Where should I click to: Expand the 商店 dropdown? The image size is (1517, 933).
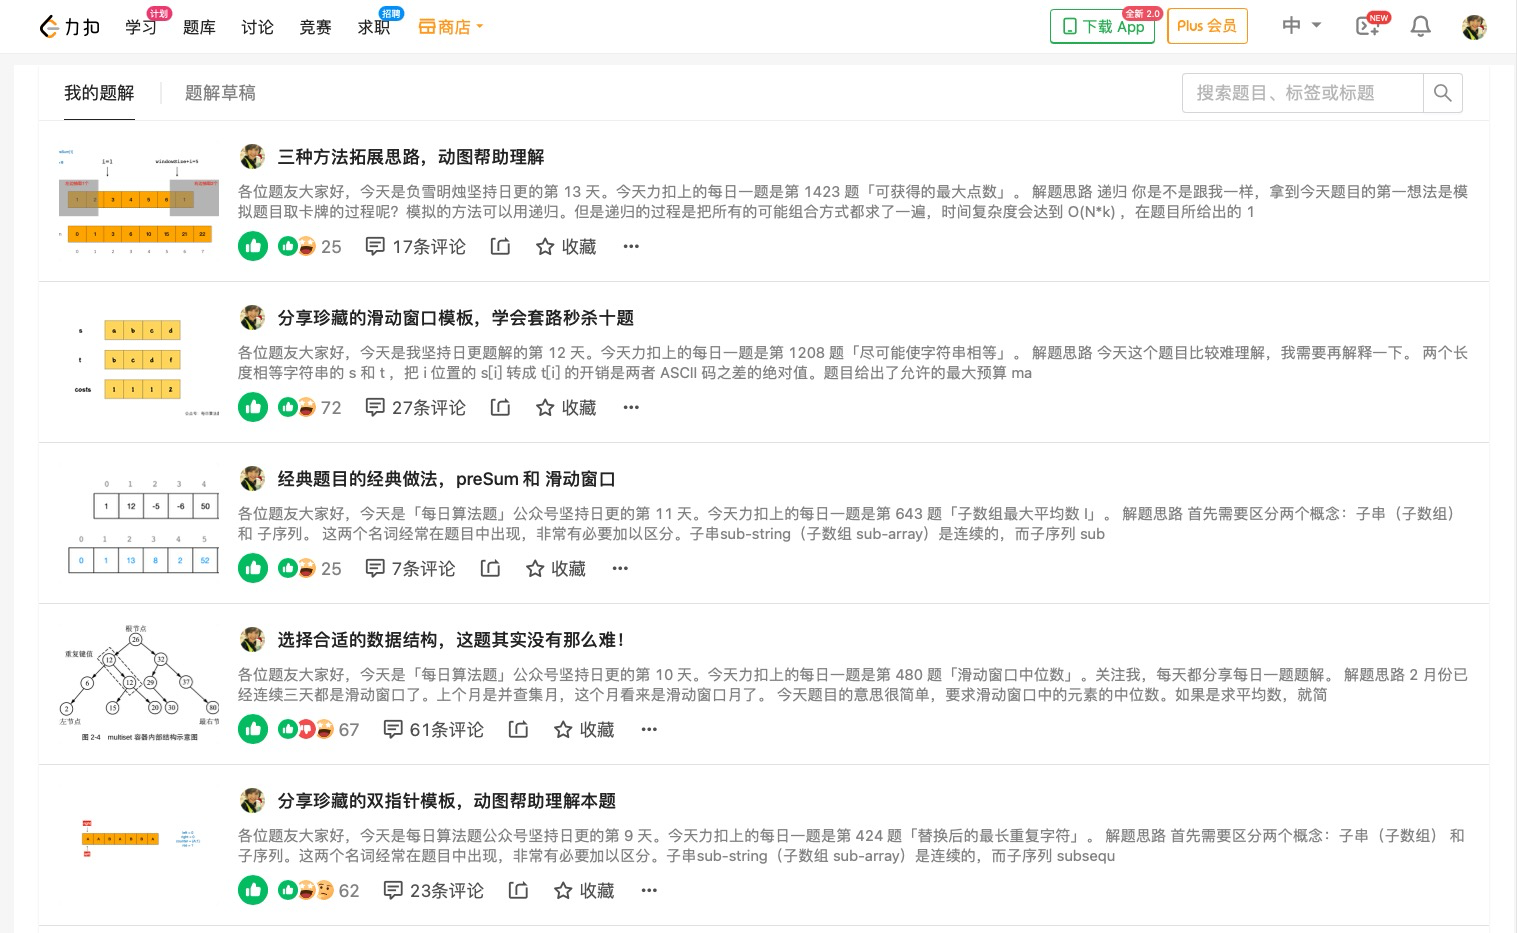tap(449, 27)
